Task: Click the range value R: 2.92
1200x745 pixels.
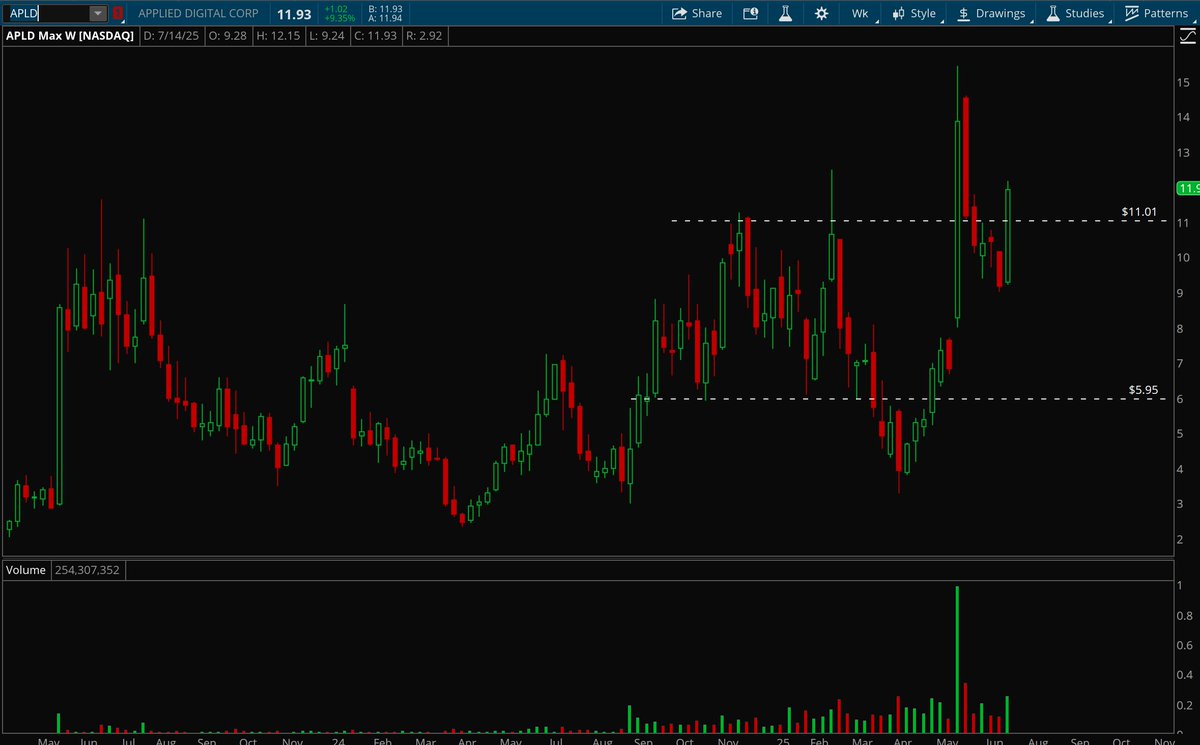Action: (x=423, y=36)
